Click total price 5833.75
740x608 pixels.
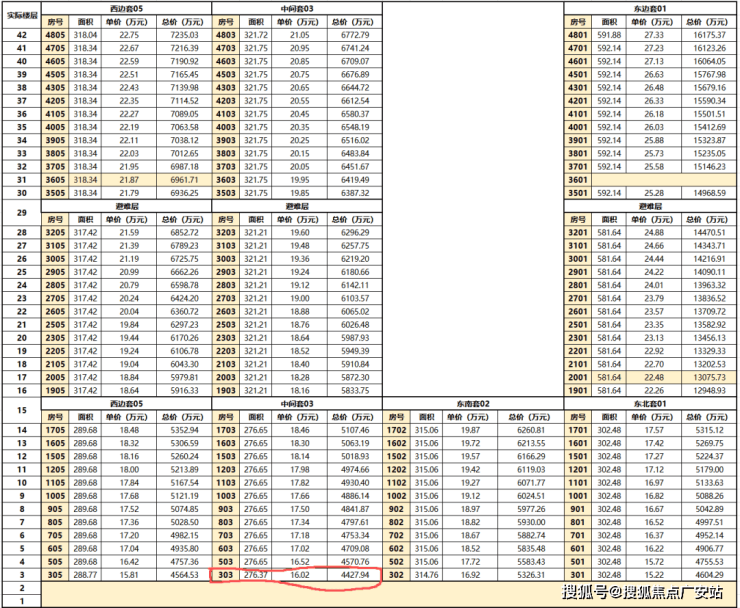355,390
